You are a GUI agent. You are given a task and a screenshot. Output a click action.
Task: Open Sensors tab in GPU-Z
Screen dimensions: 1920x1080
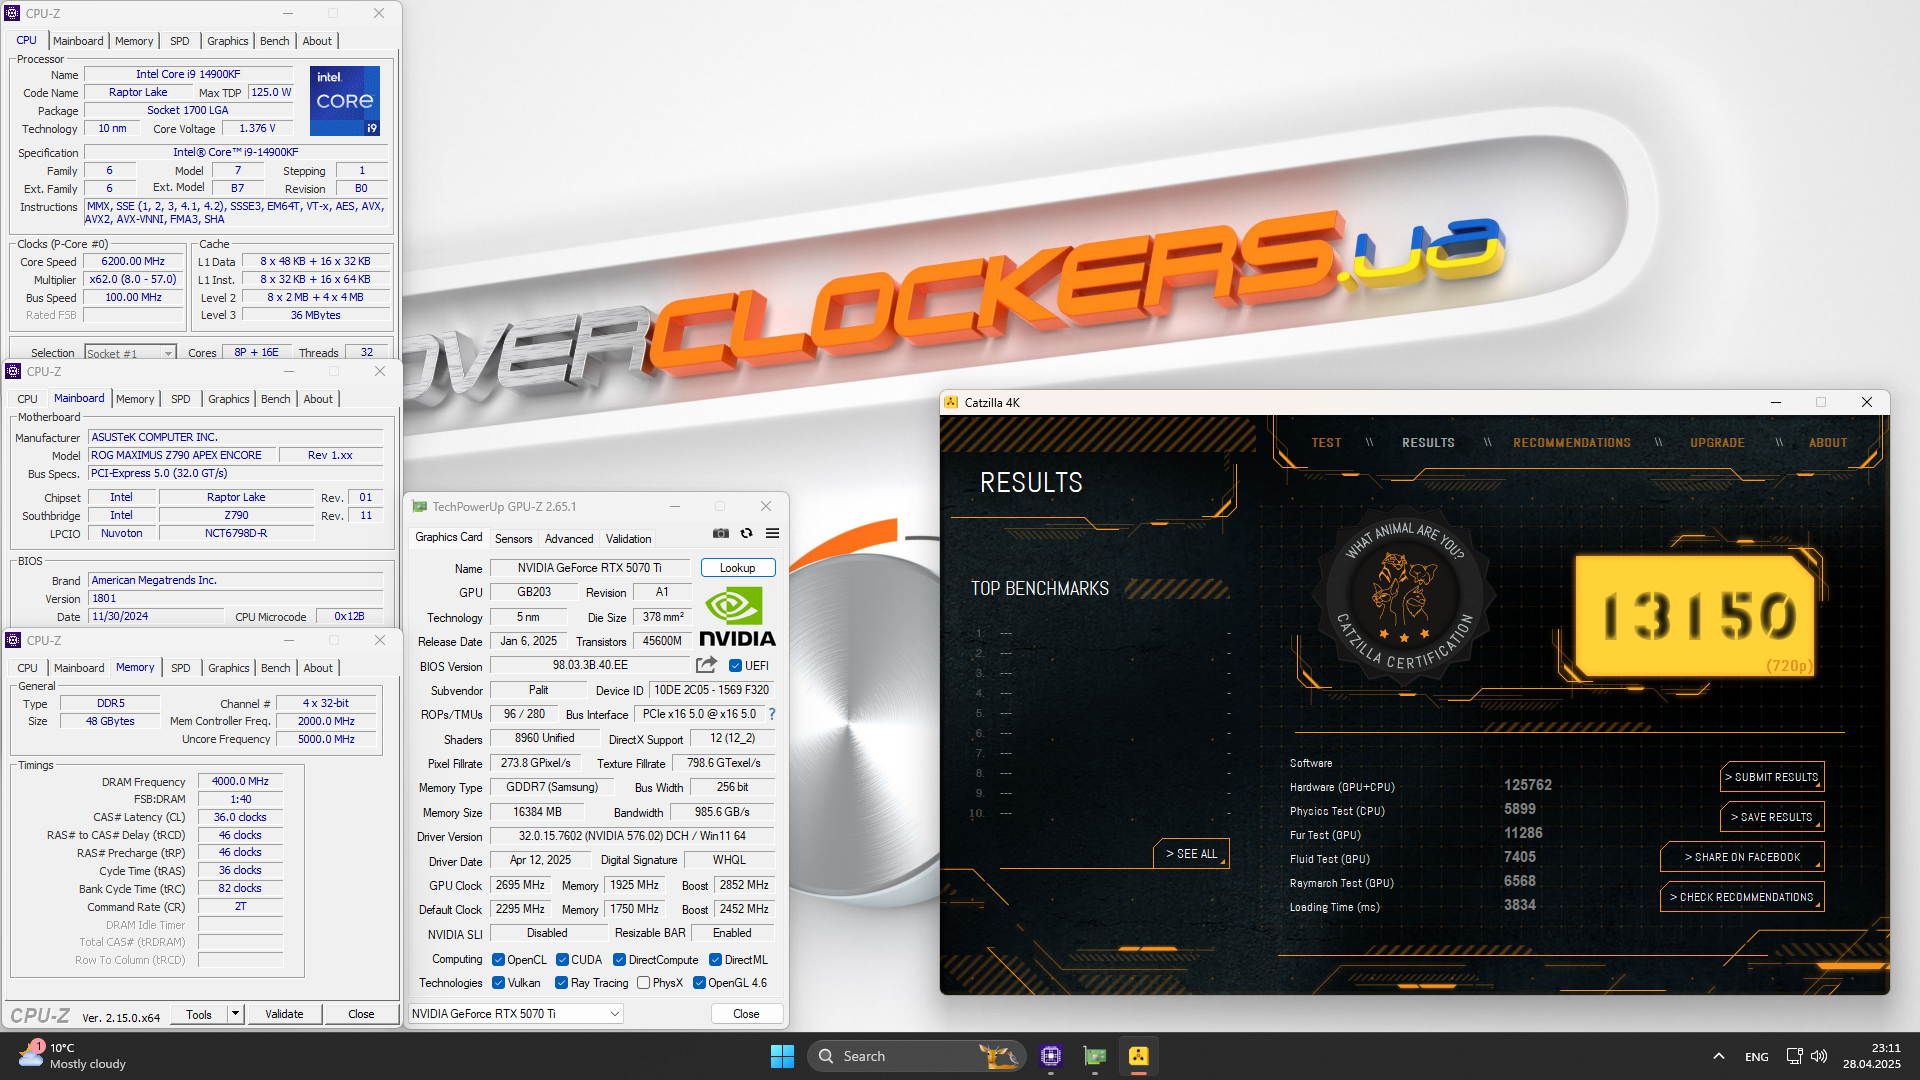click(x=514, y=539)
